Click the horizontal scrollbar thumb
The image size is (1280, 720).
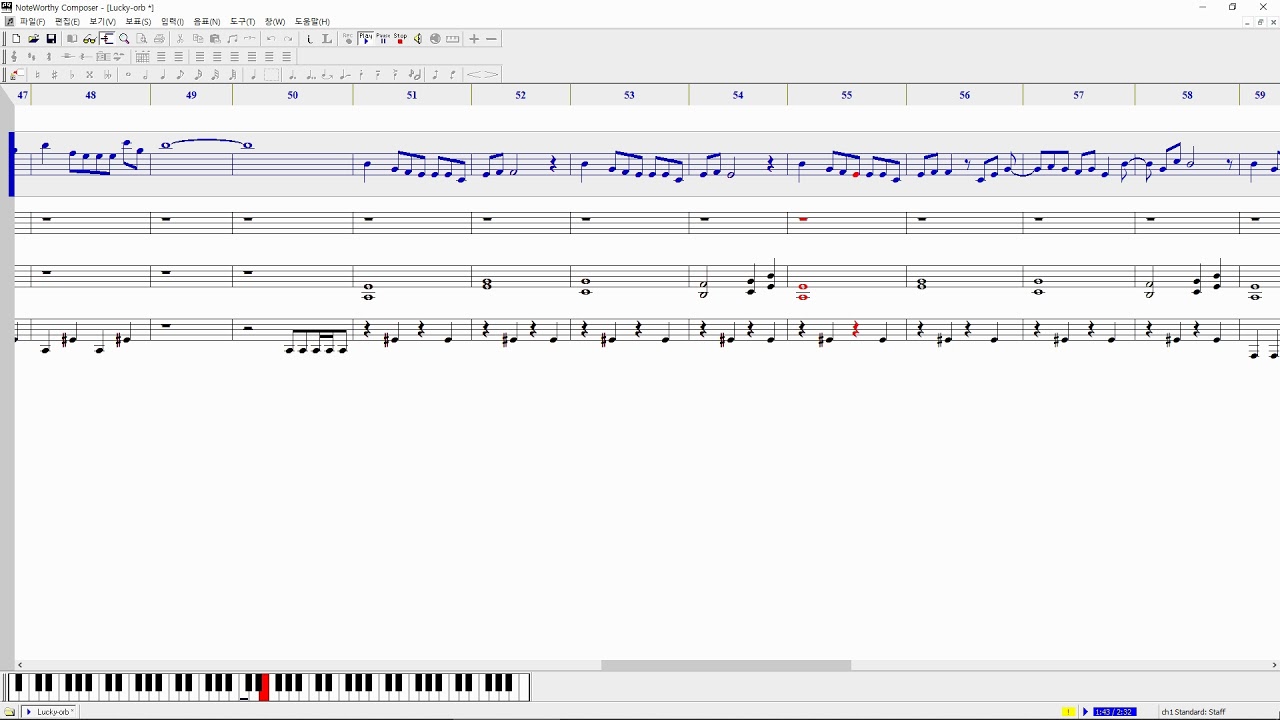(726, 665)
